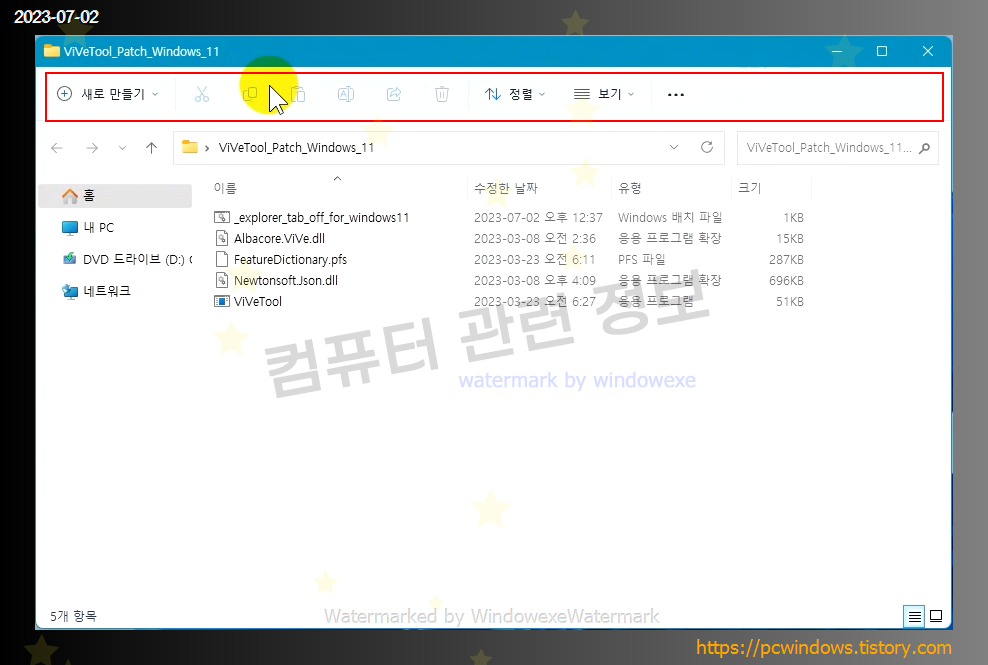Sort by the 수정한 날짜 column header
This screenshot has height=665, width=988.
505,188
